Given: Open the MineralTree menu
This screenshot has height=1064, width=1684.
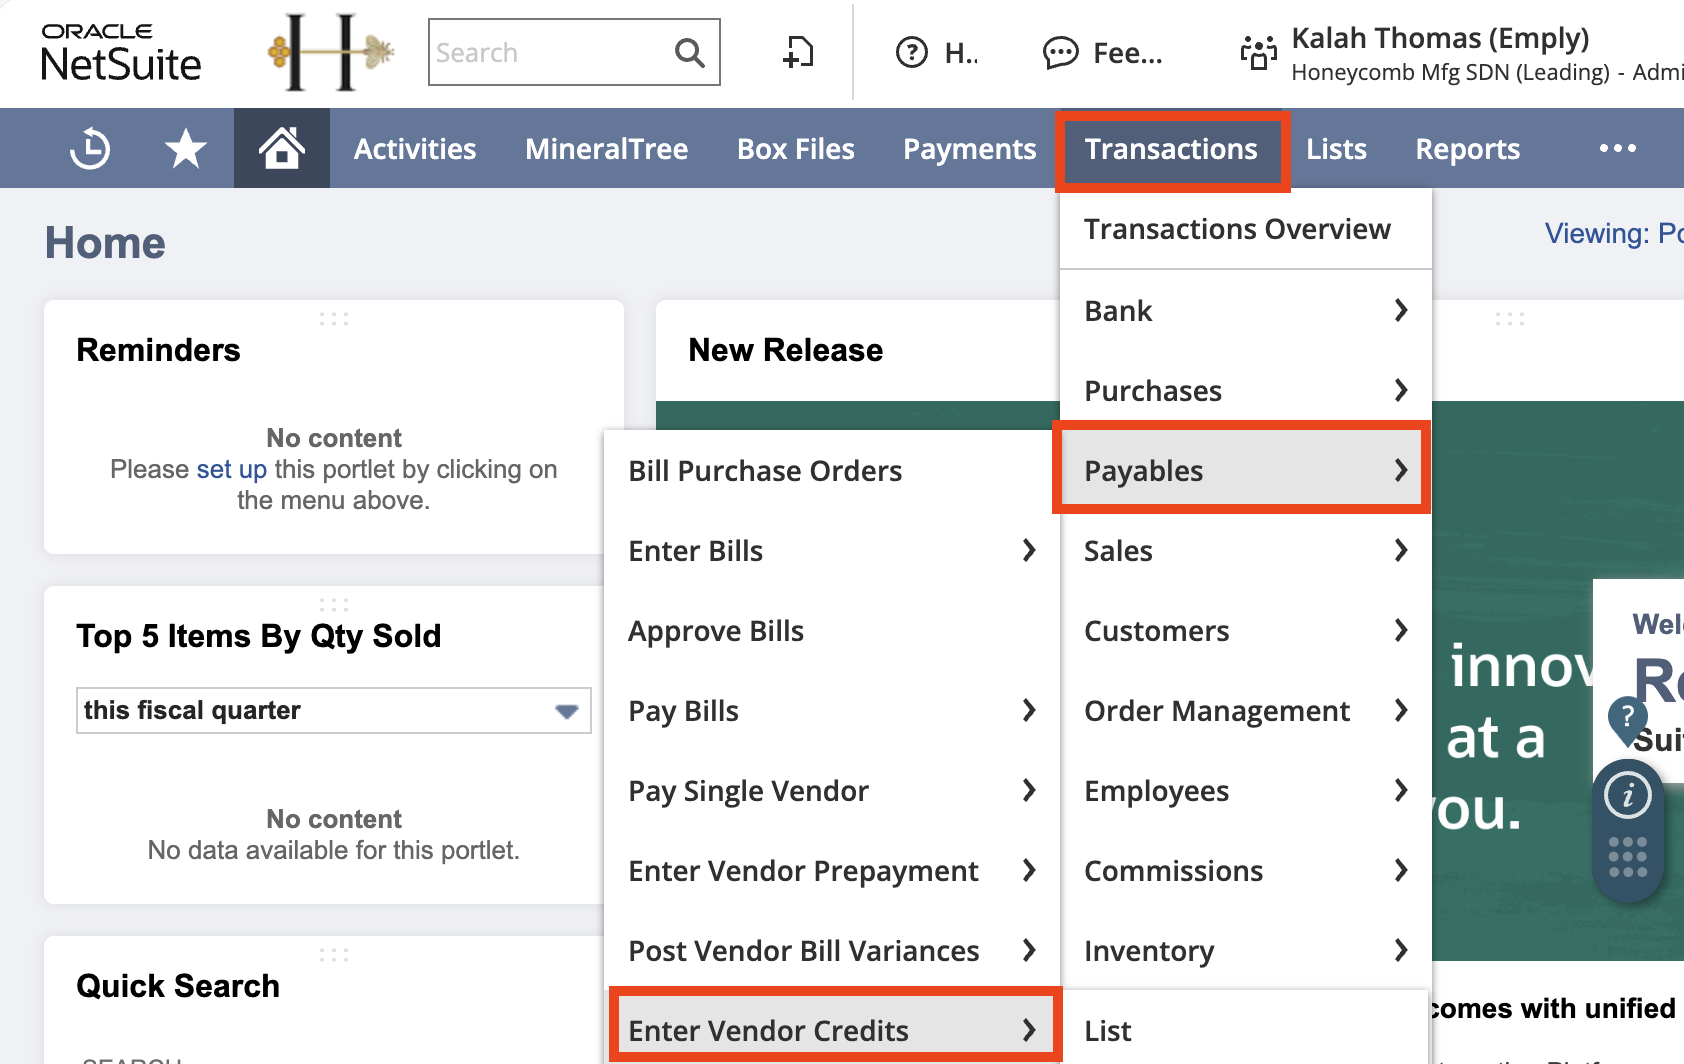Looking at the screenshot, I should (x=607, y=148).
